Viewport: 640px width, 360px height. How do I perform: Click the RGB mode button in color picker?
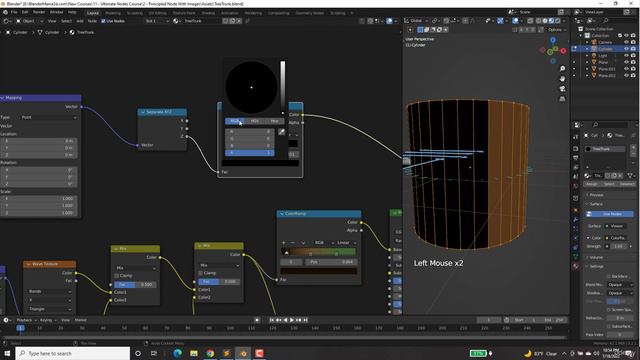pyautogui.click(x=235, y=121)
